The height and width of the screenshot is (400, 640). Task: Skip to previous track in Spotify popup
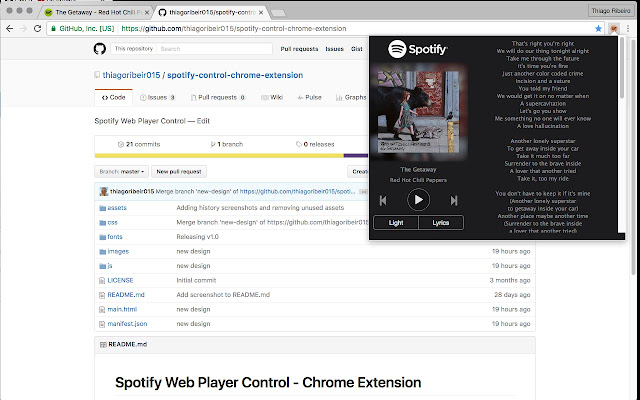coord(383,200)
